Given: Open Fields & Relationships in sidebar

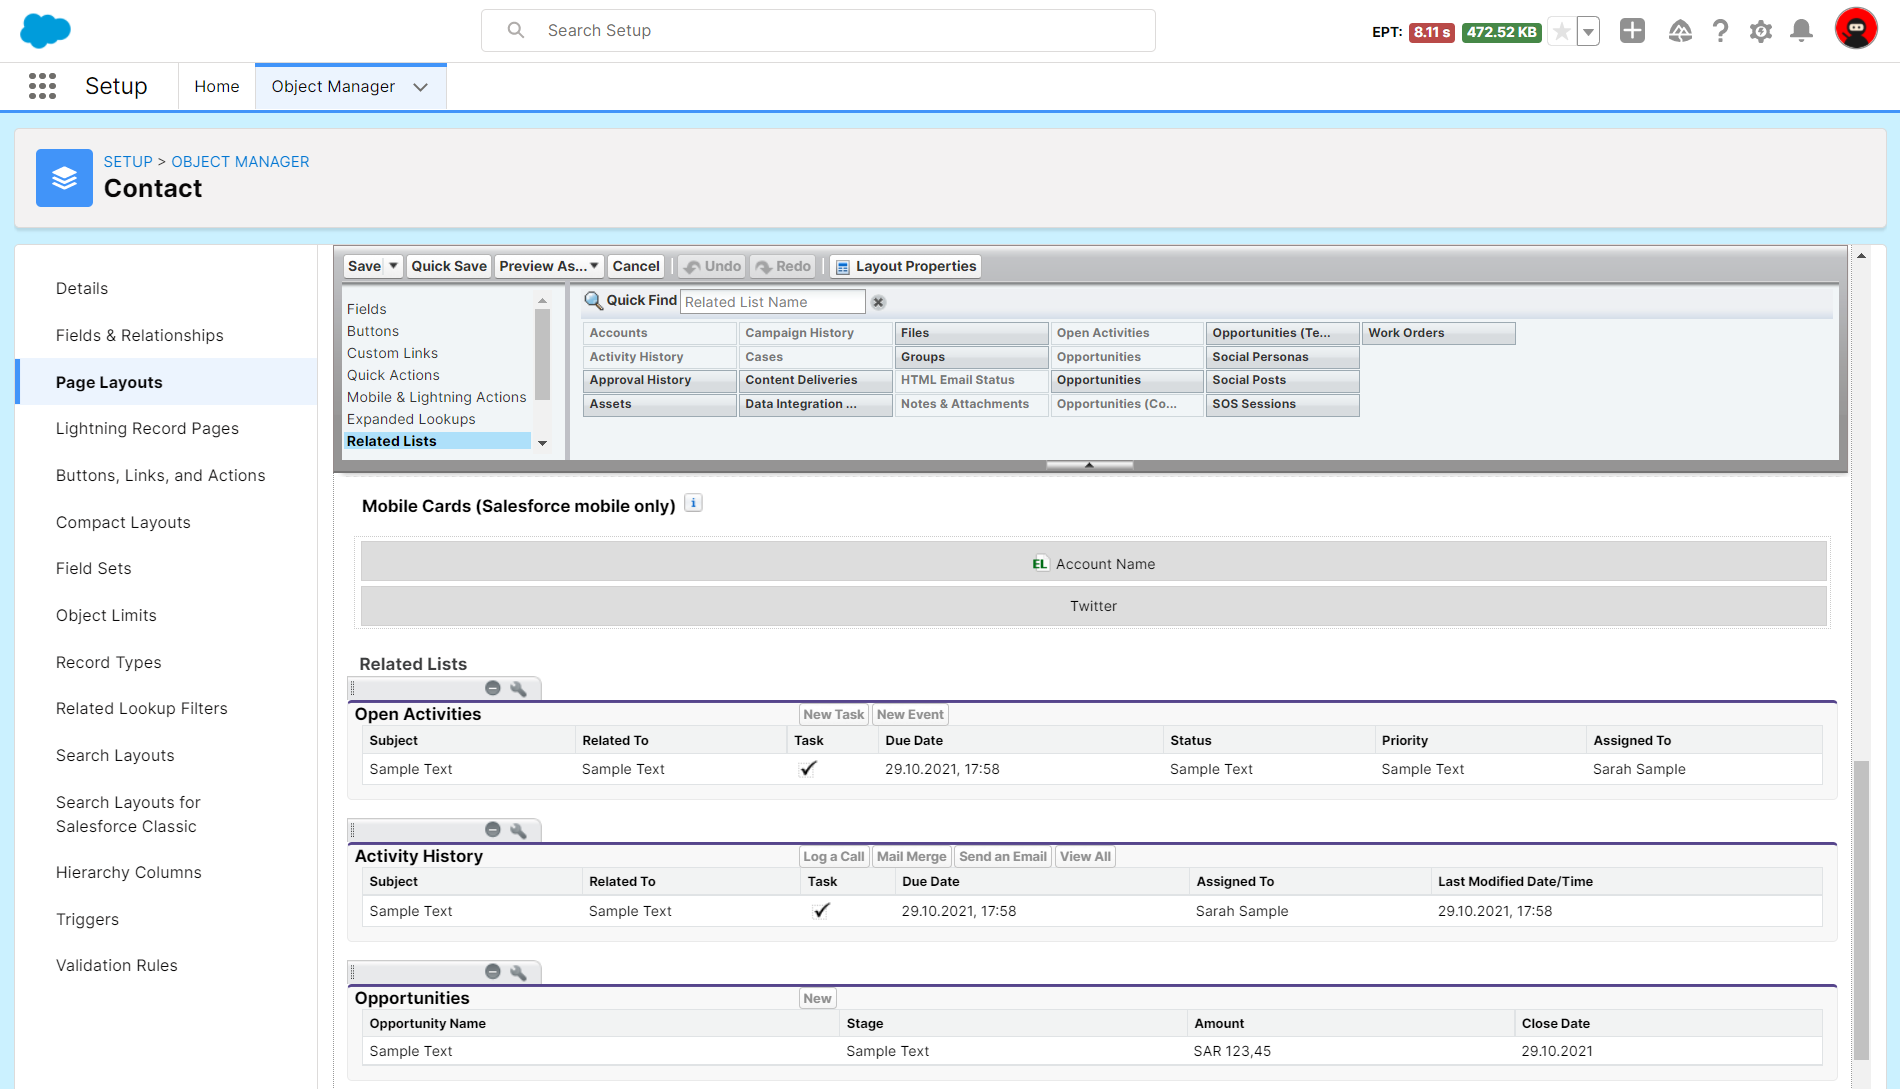Looking at the screenshot, I should pyautogui.click(x=139, y=335).
